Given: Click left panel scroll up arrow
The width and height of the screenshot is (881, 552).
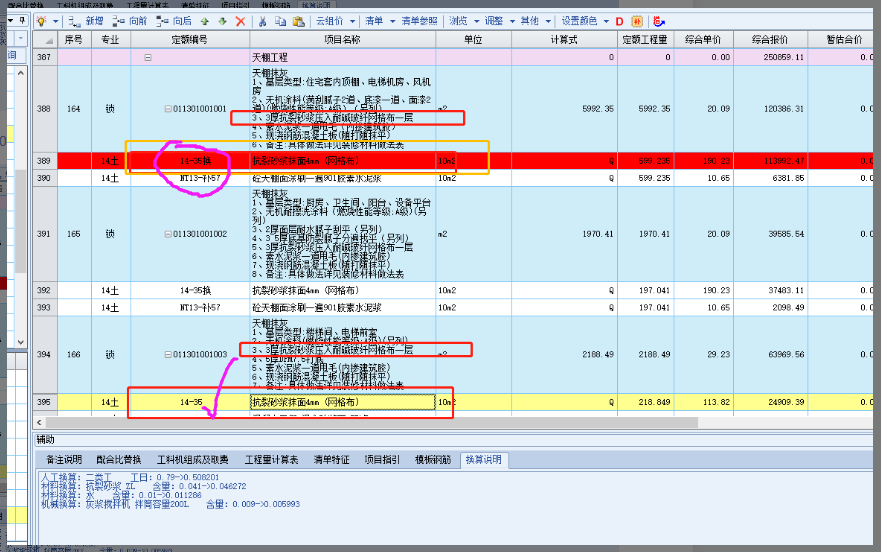Looking at the screenshot, I should pos(21,73).
